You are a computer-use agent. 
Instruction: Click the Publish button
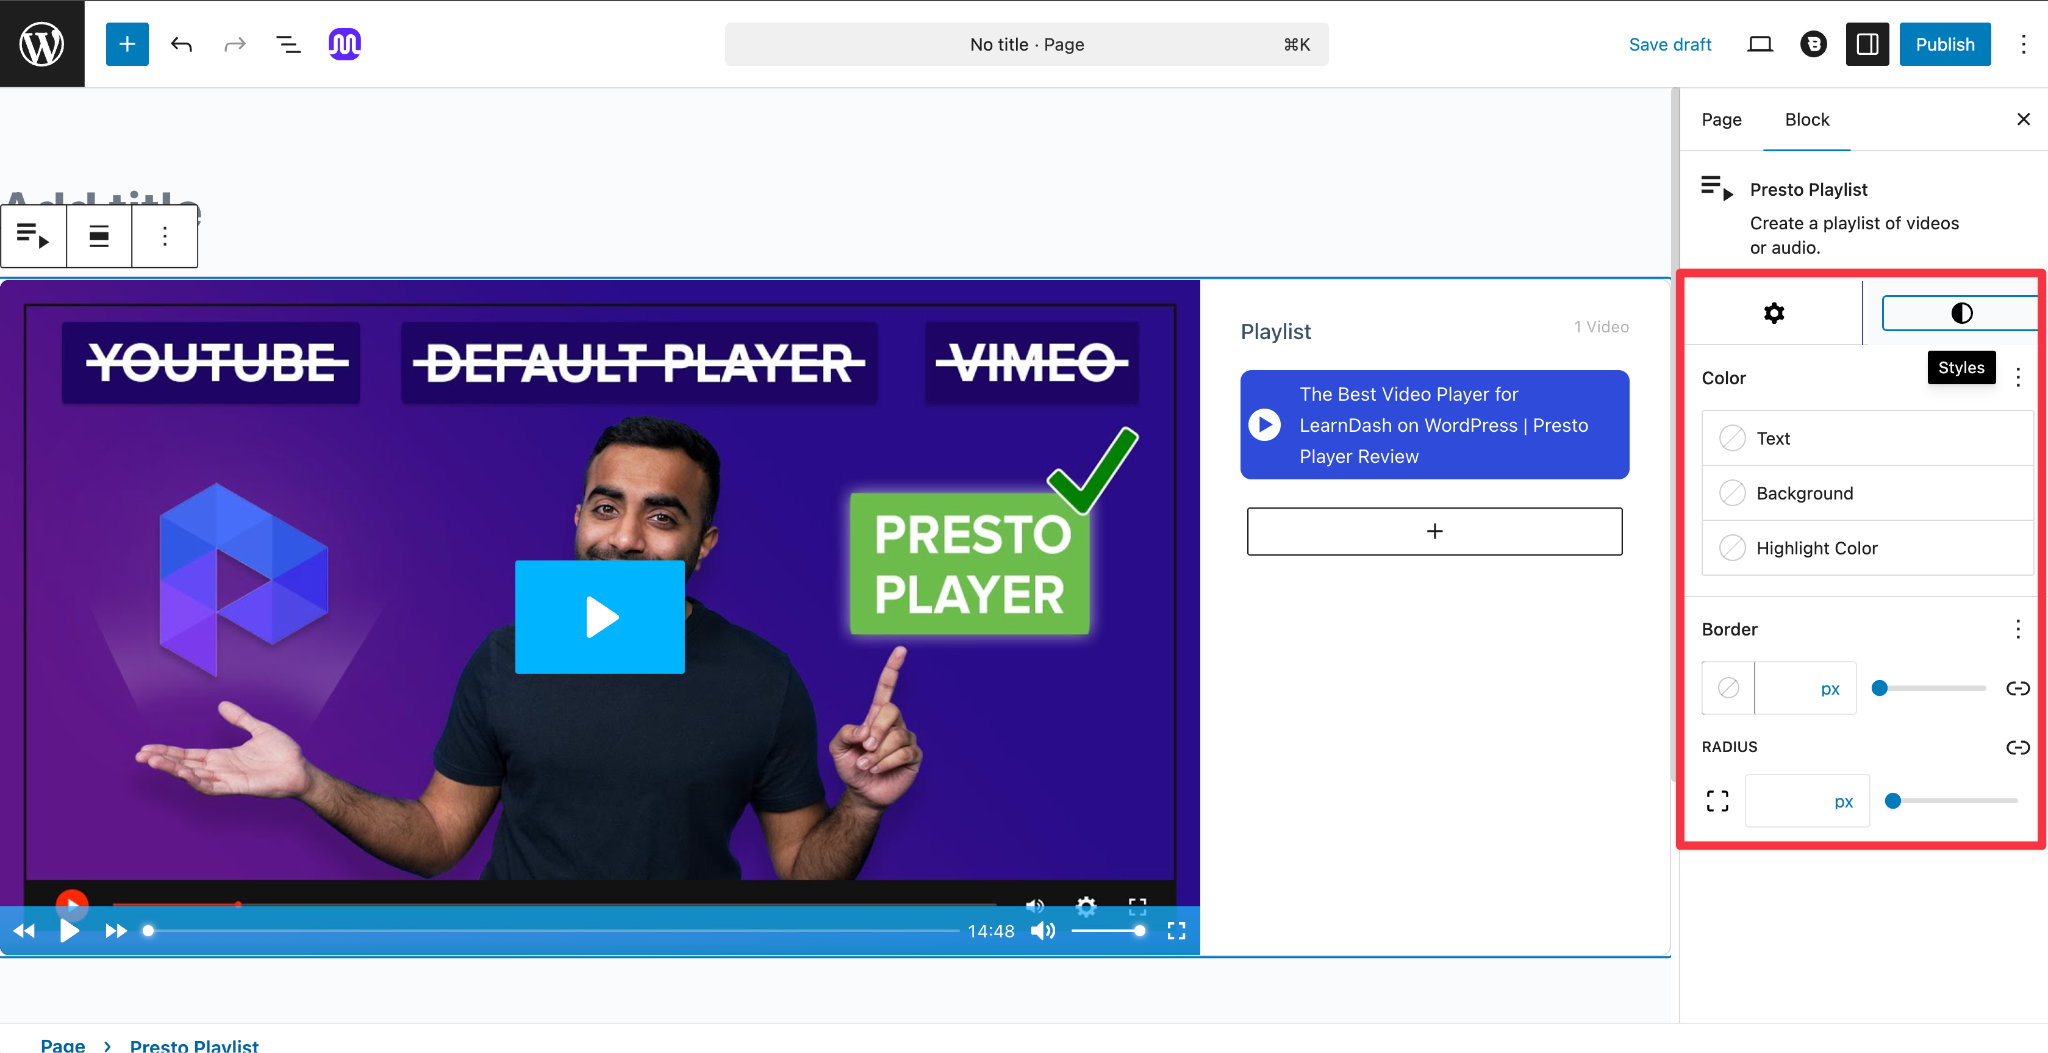1944,44
